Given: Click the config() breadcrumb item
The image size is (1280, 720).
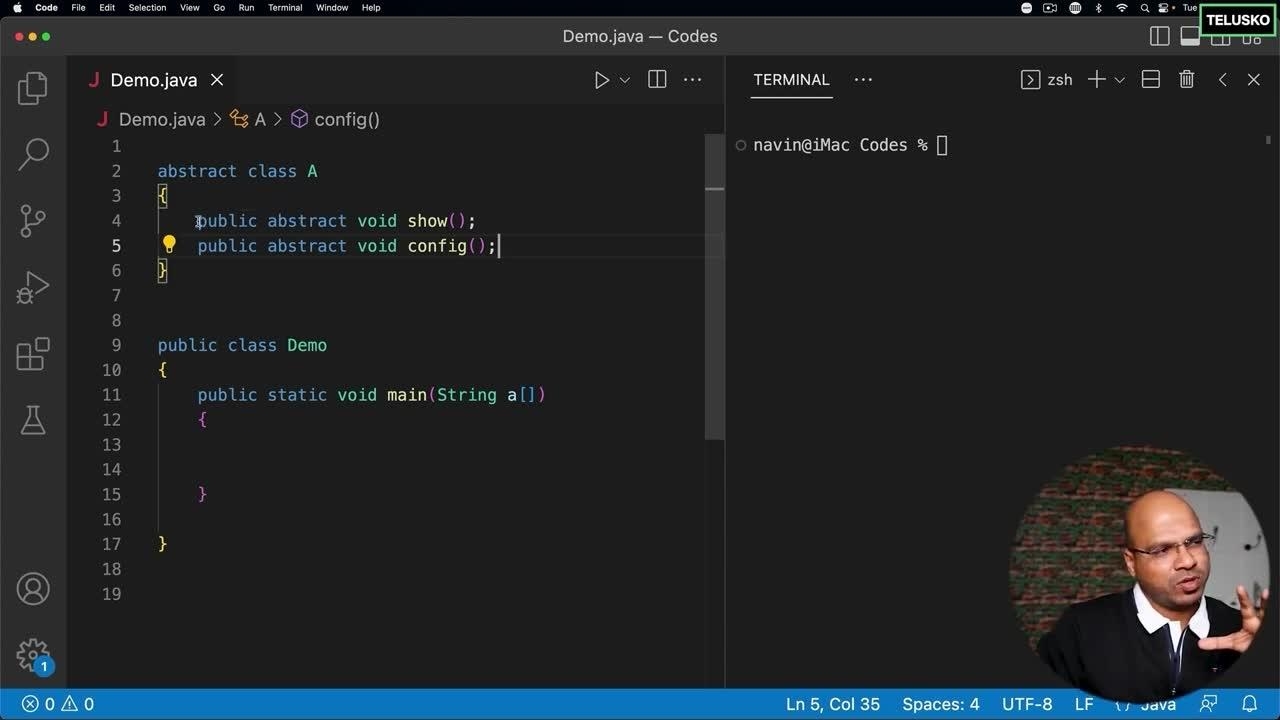Looking at the screenshot, I should [346, 120].
